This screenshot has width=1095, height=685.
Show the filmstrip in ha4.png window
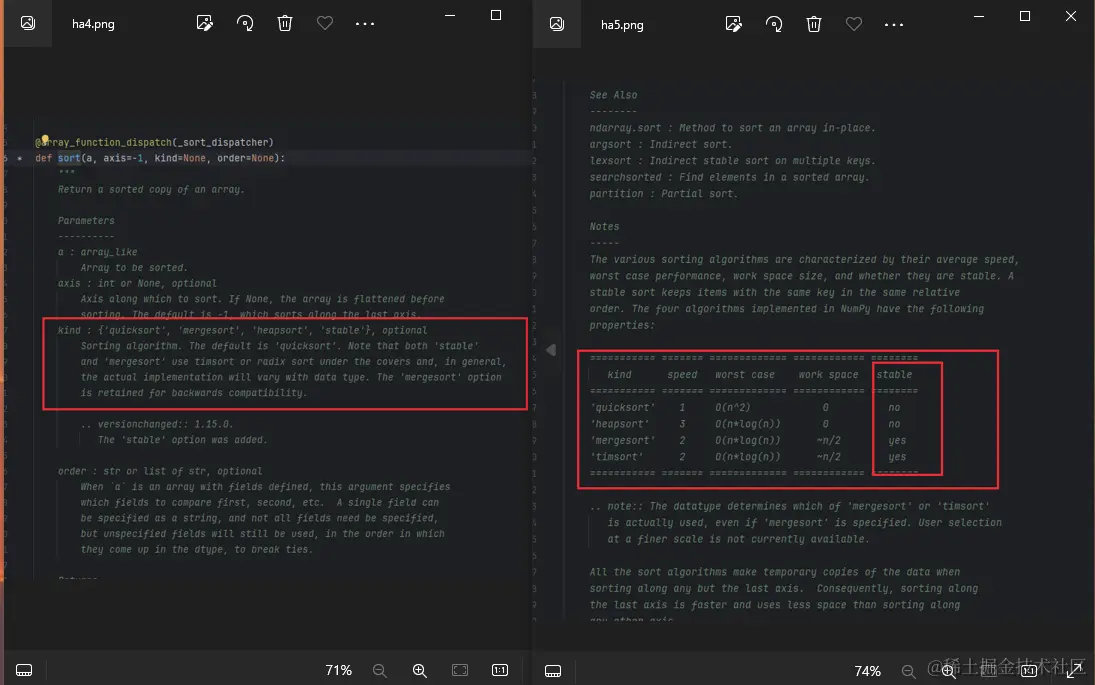coord(24,670)
